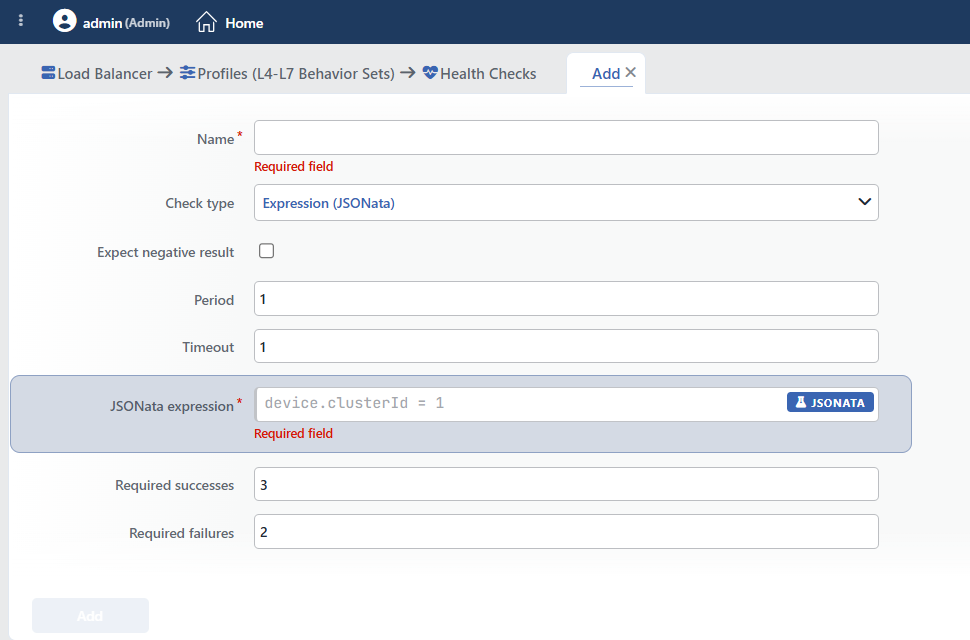970x640 pixels.
Task: Click the admin (Admin) username
Action: coord(126,23)
